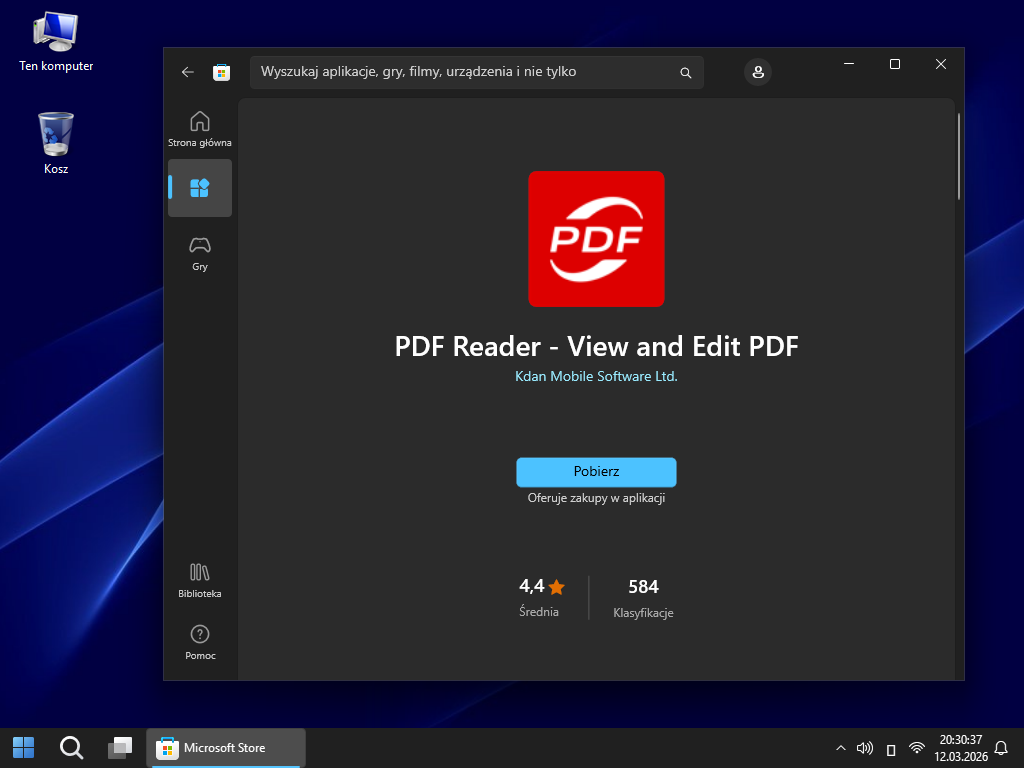Viewport: 1024px width, 768px height.
Task: Click the back arrow in Microsoft Store
Action: point(187,72)
